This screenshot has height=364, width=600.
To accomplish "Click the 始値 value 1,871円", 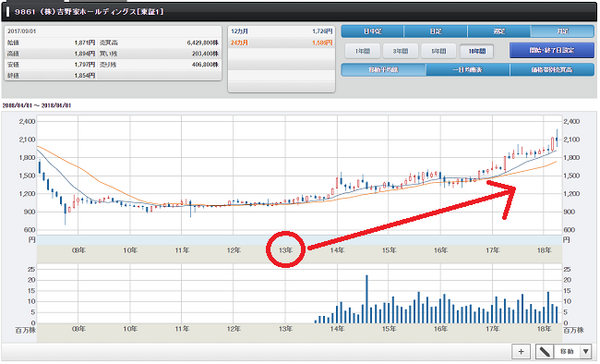I will coord(85,42).
